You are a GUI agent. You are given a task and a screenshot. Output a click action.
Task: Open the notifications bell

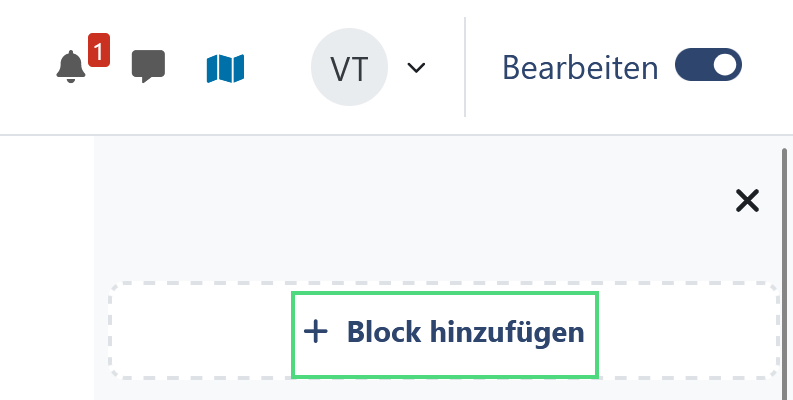tap(70, 68)
